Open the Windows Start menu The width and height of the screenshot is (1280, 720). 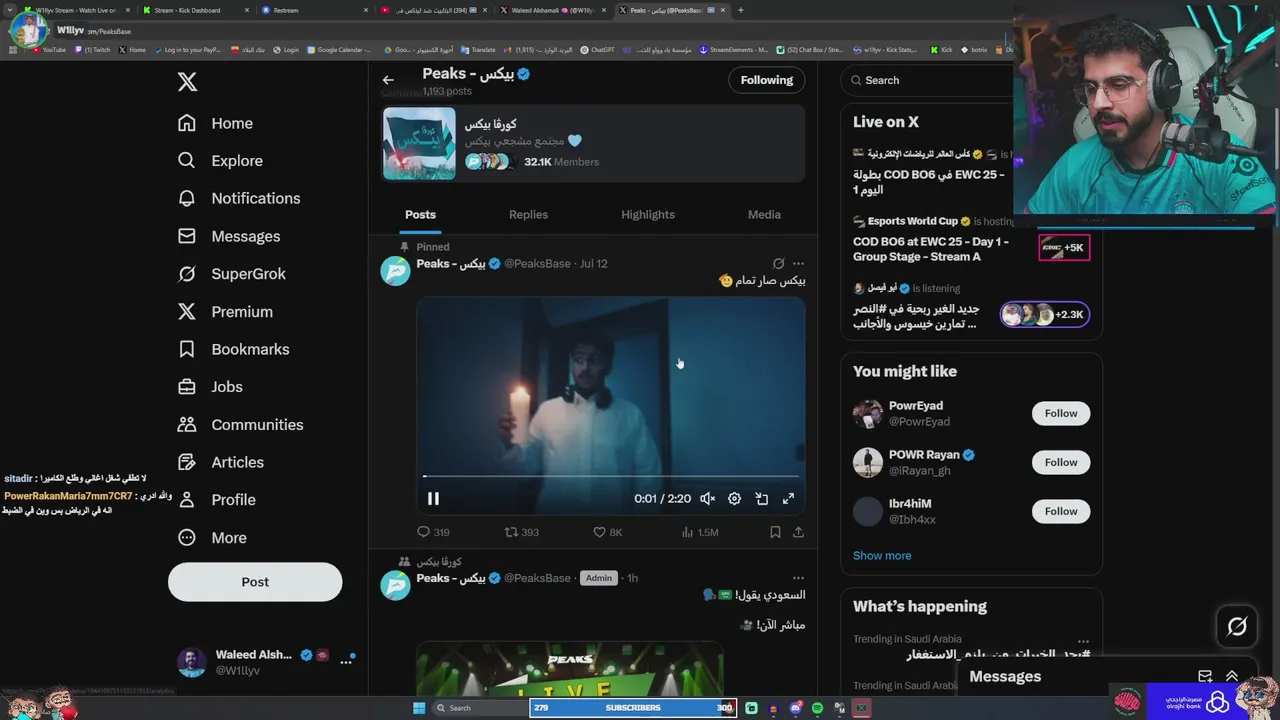point(419,708)
